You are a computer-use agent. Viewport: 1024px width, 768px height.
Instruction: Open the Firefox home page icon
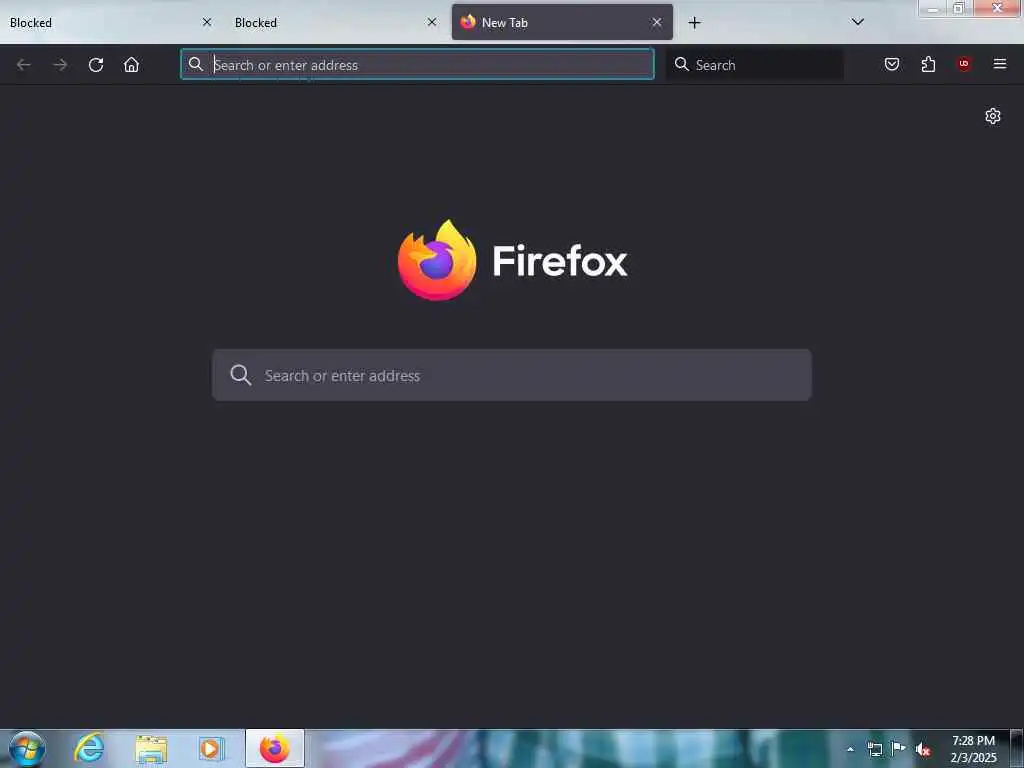click(x=131, y=65)
